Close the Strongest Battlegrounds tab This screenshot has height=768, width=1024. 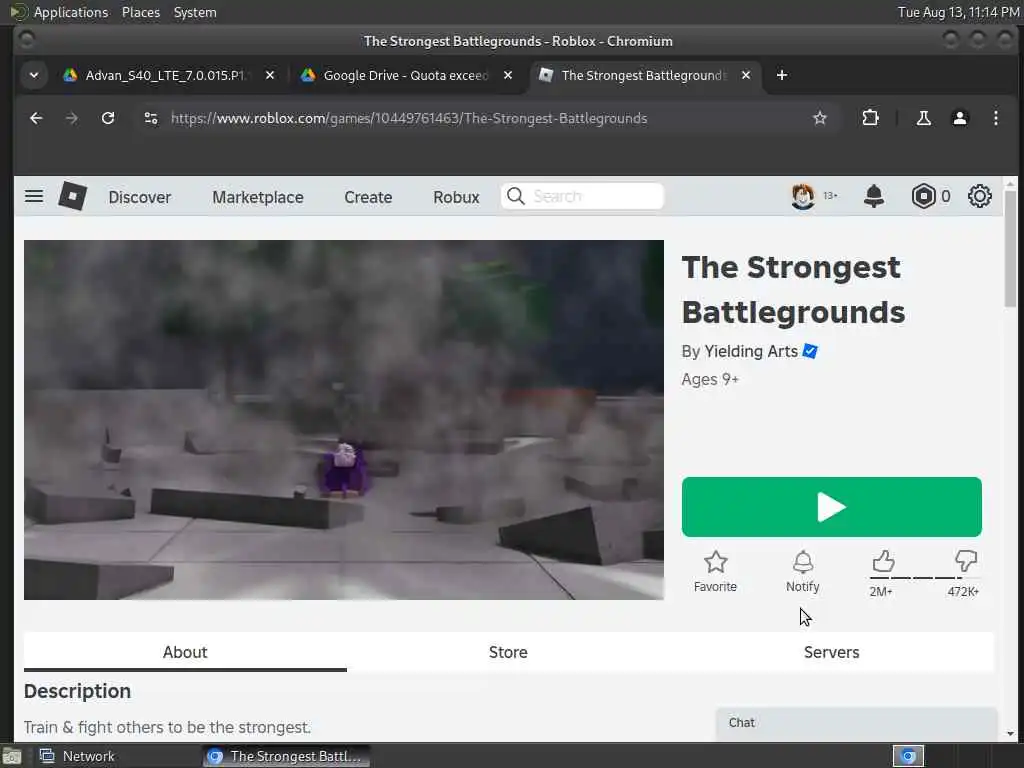pos(746,75)
